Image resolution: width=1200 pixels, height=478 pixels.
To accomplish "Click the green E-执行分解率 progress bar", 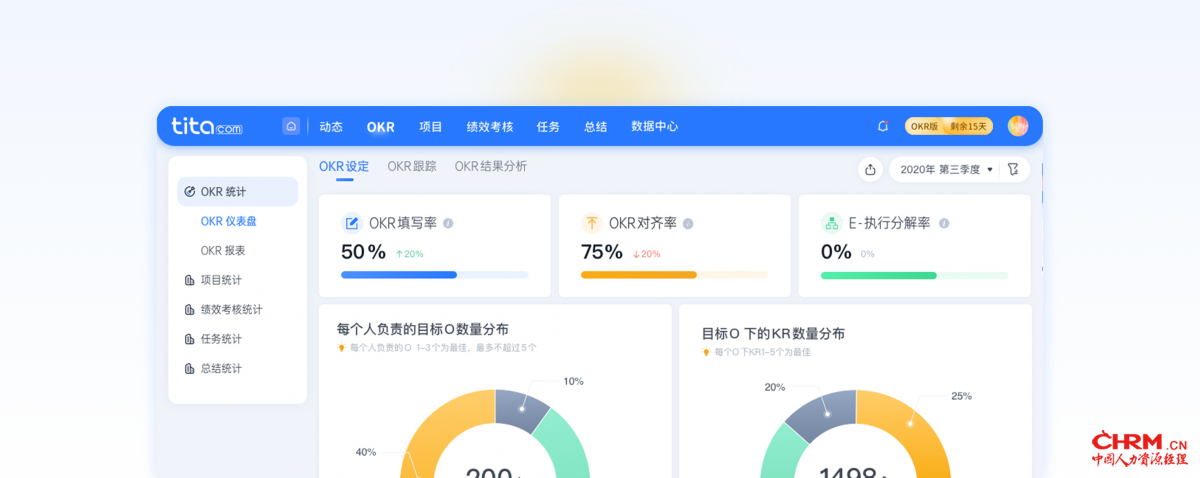I will click(914, 275).
